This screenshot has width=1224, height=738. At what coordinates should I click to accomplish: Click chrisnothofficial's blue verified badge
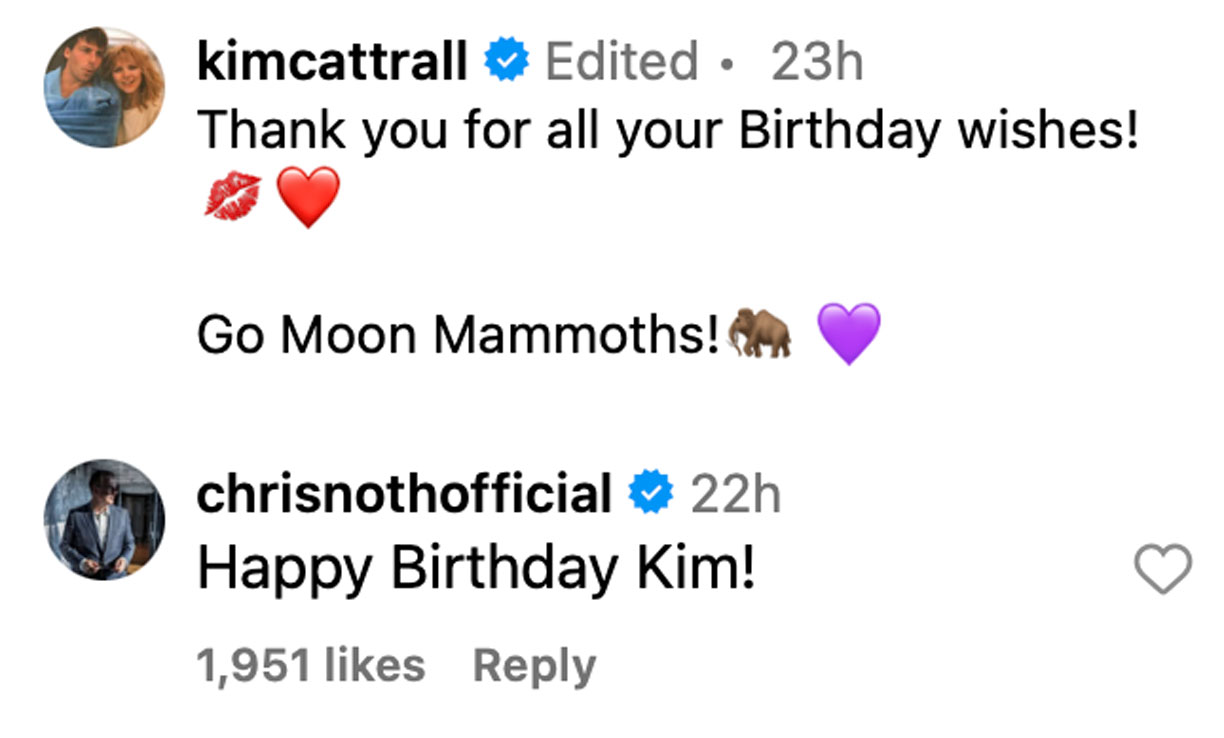tap(651, 495)
